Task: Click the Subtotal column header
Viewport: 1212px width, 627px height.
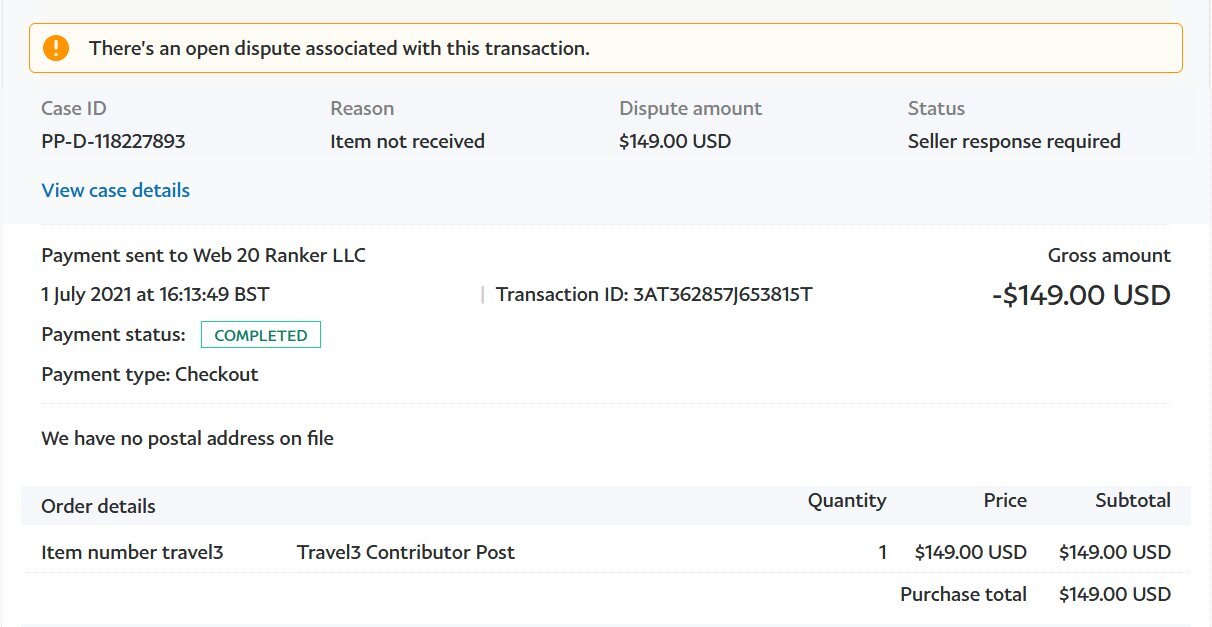Action: pos(1133,500)
